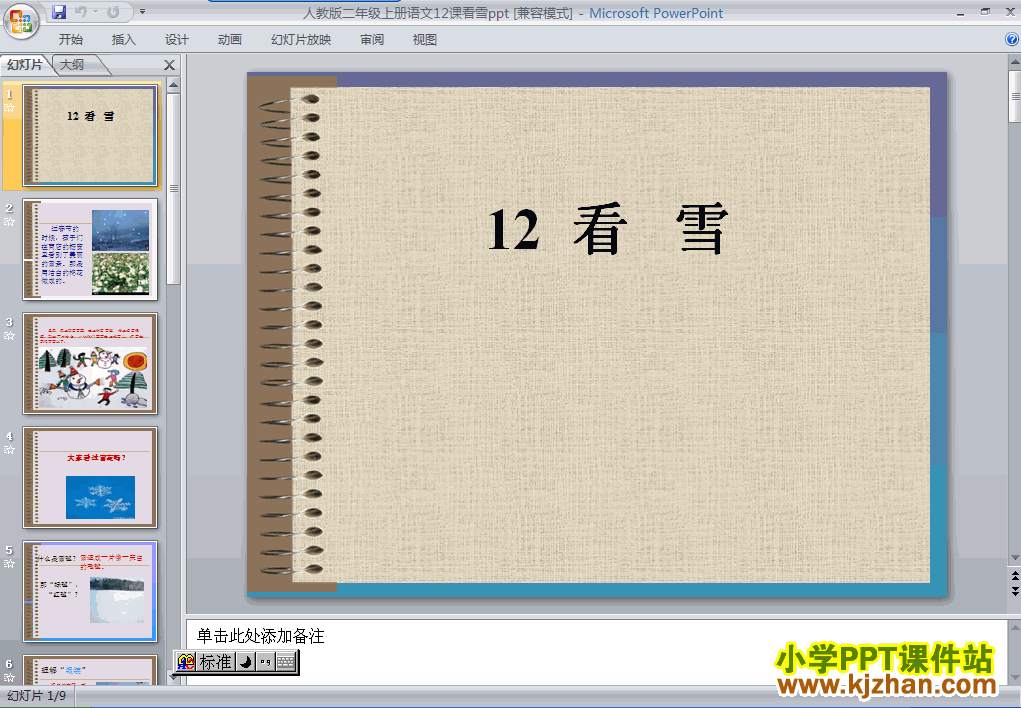Click the notes pane scroll-up arrow
Image resolution: width=1021 pixels, height=708 pixels.
click(1014, 628)
